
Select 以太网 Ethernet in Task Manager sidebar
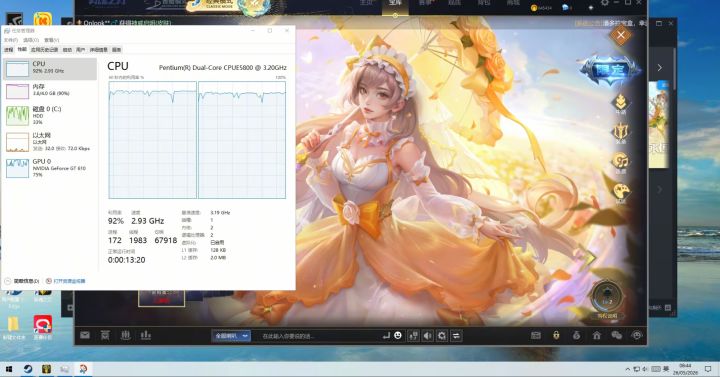tap(50, 141)
